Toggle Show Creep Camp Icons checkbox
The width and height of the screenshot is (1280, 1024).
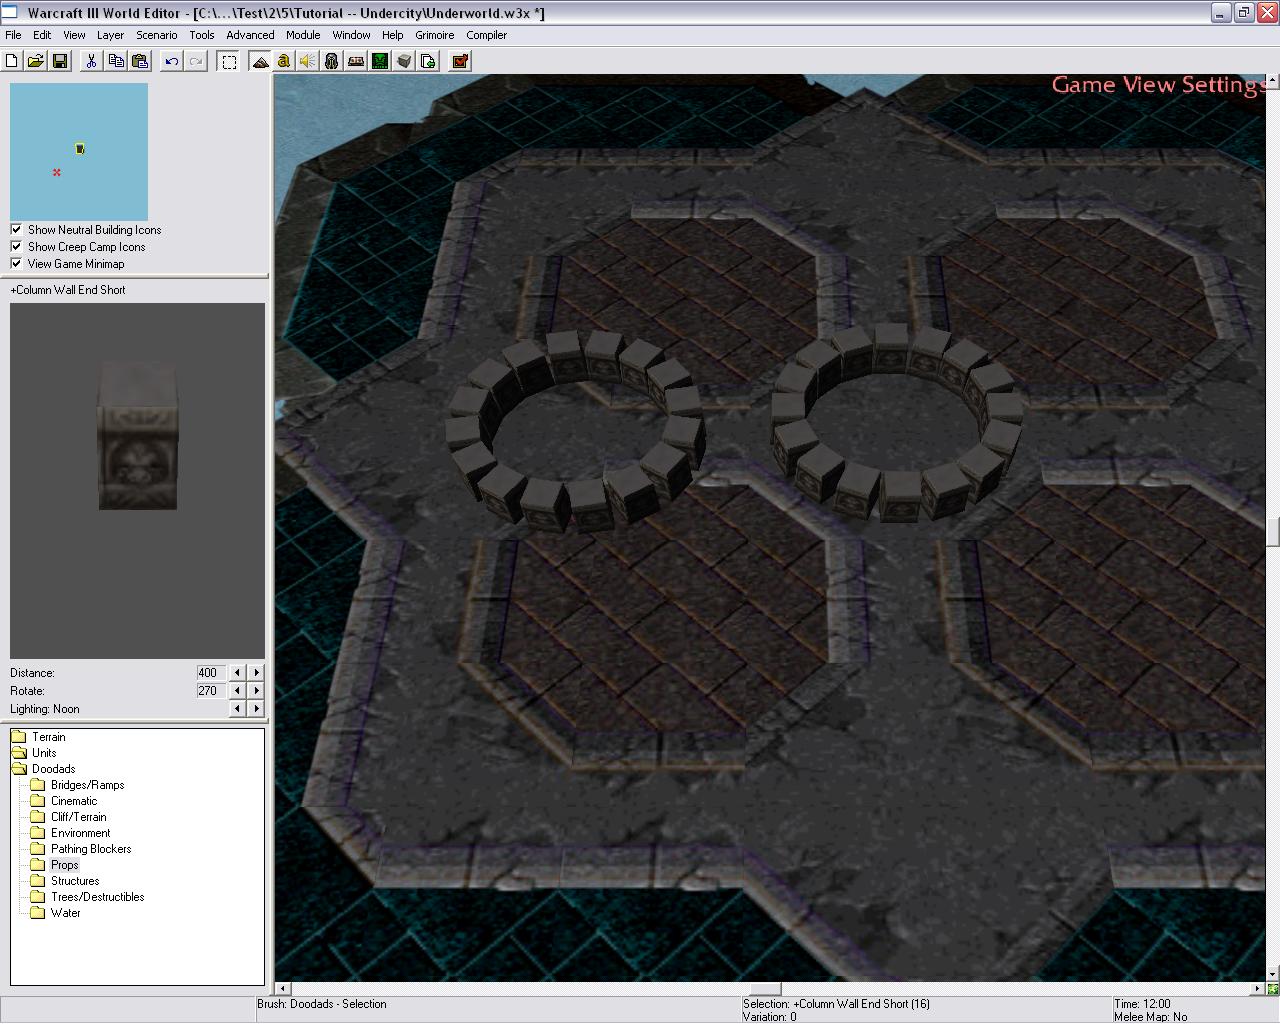point(16,246)
